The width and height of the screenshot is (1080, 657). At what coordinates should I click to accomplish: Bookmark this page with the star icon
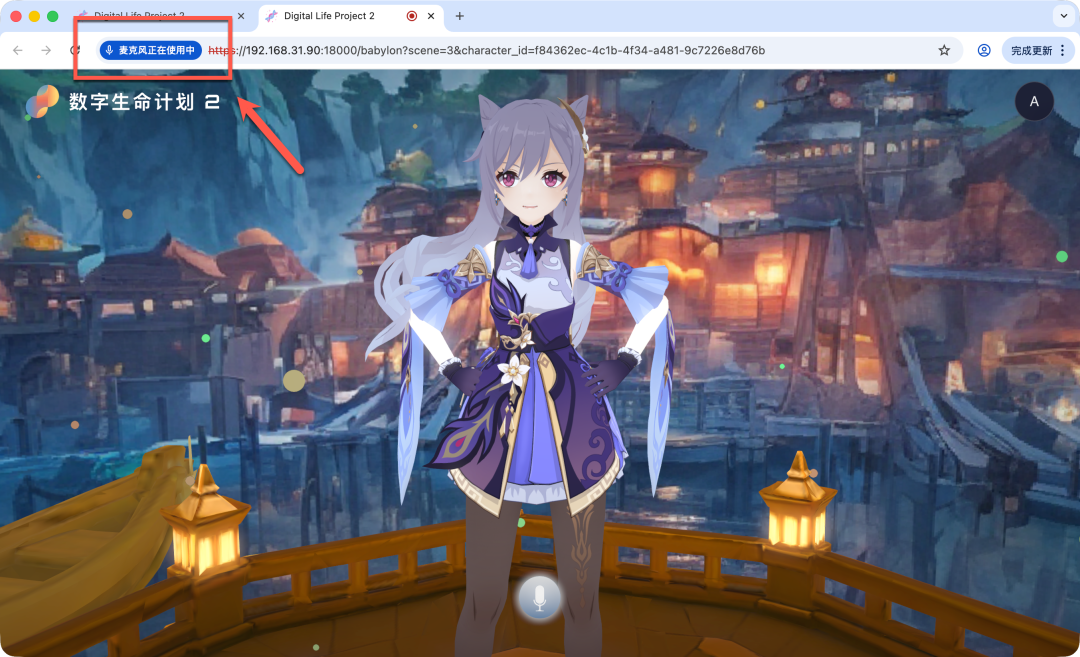coord(944,50)
